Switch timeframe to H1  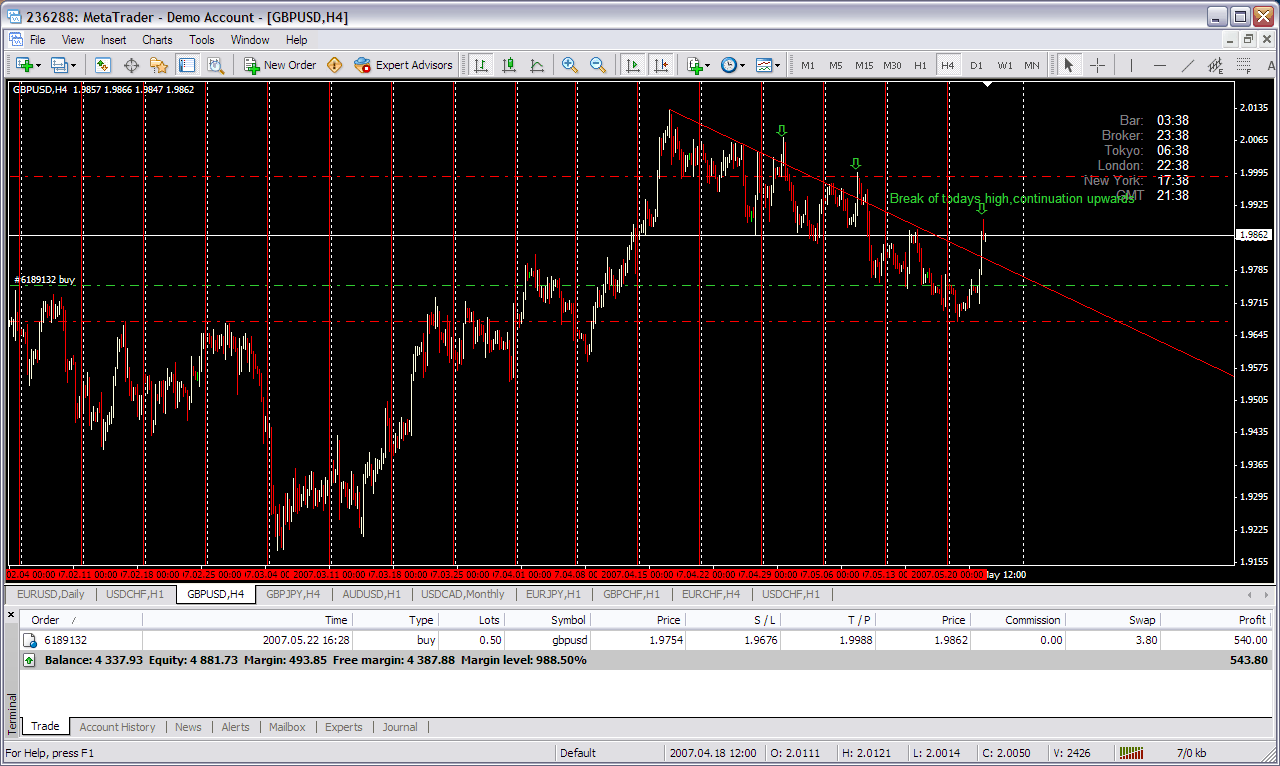[x=920, y=65]
